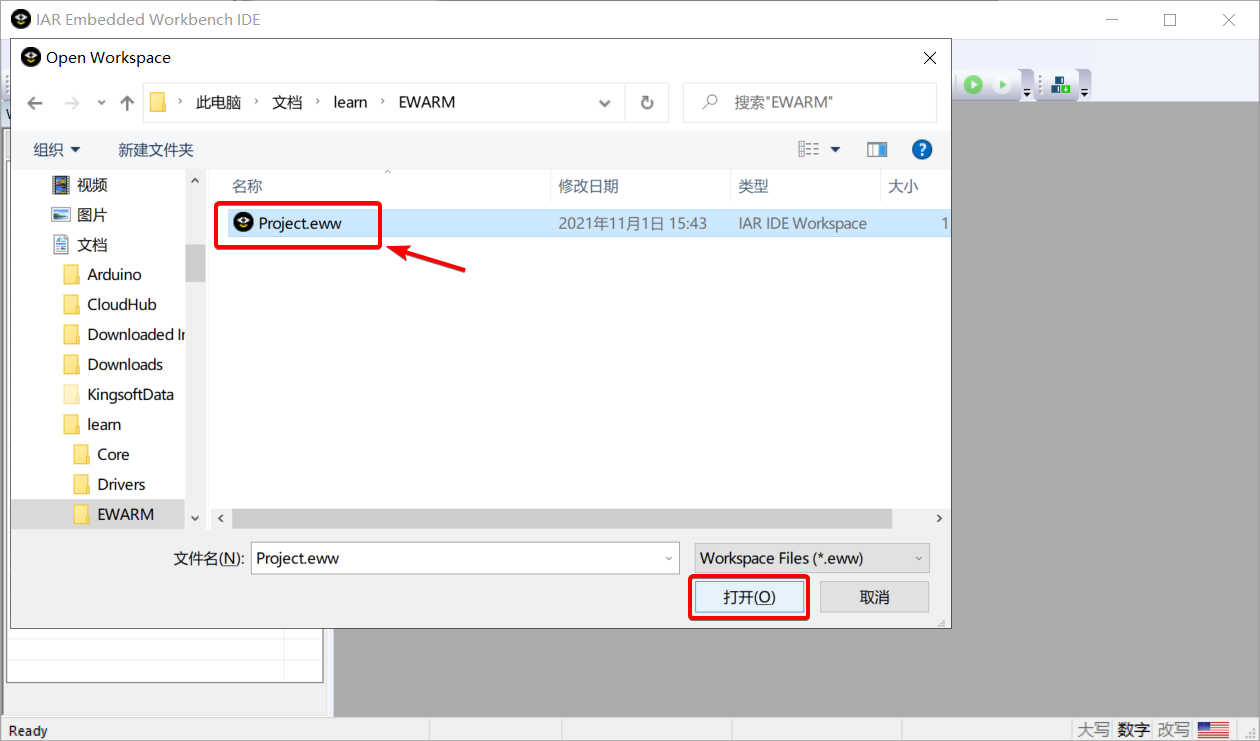
Task: Open the 组织 organize dropdown menu
Action: pyautogui.click(x=57, y=150)
